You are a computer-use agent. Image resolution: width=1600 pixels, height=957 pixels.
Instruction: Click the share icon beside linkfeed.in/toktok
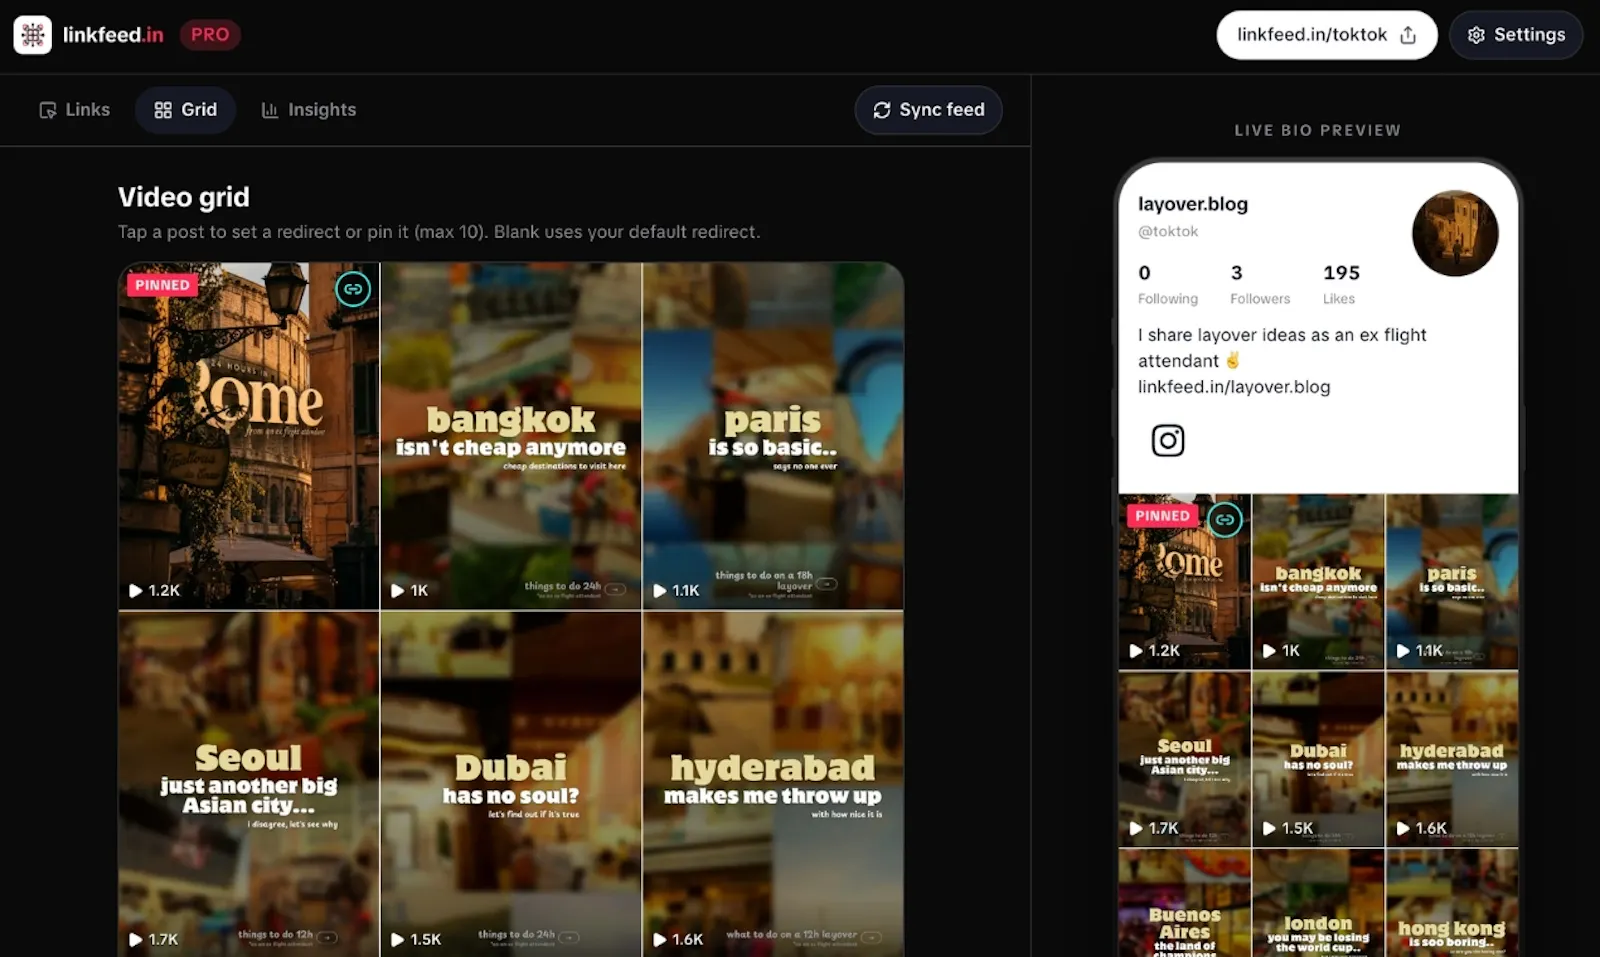click(1408, 35)
